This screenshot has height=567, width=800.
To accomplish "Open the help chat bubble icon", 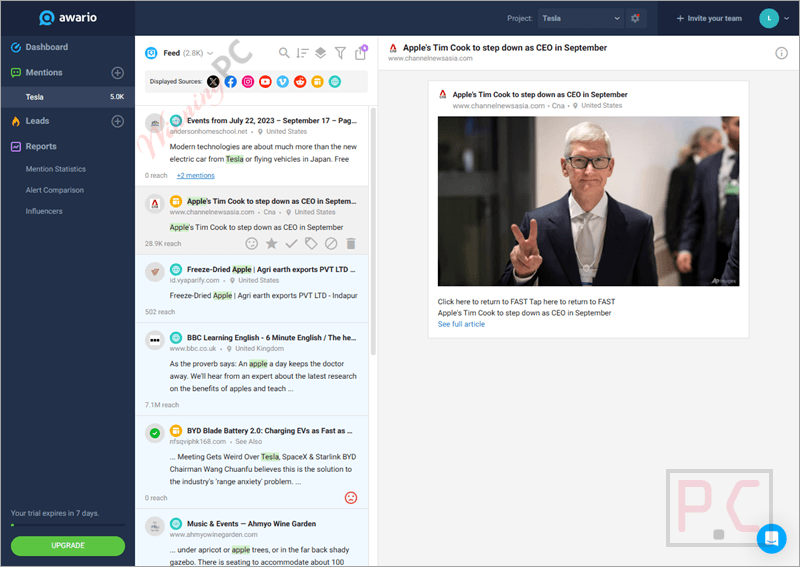I will [x=771, y=538].
